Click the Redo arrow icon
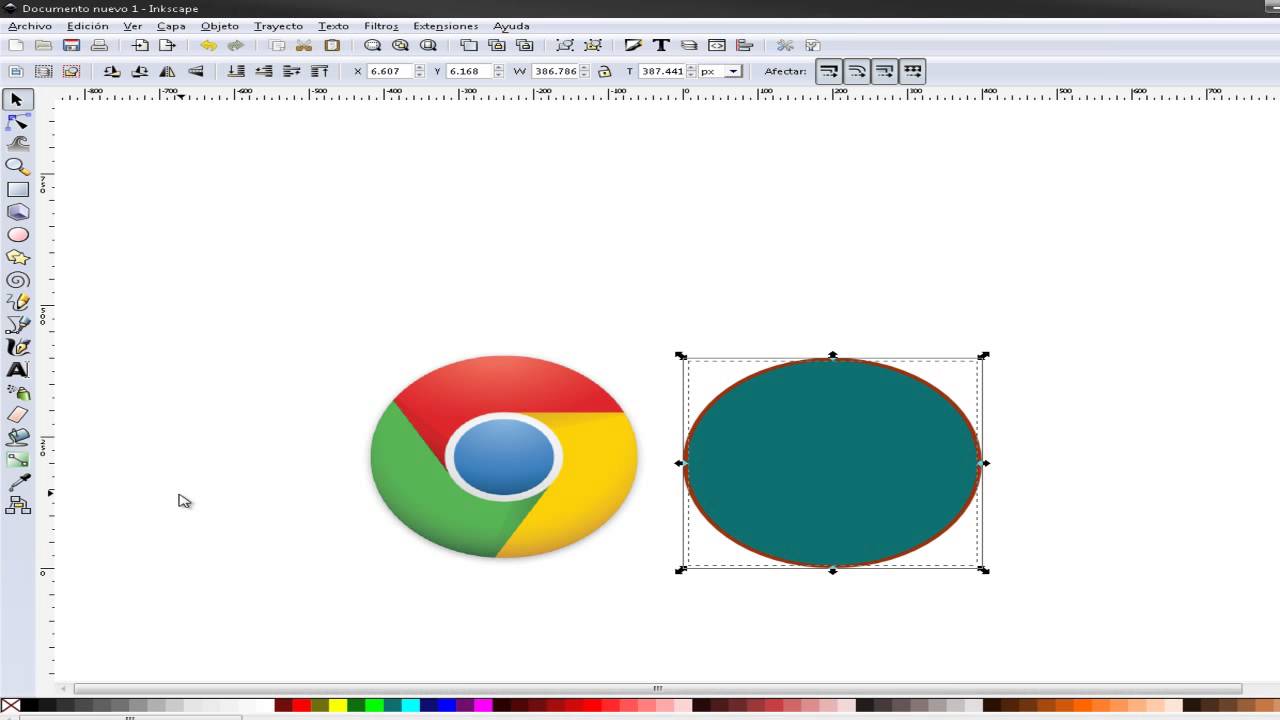This screenshot has width=1280, height=720. (236, 45)
